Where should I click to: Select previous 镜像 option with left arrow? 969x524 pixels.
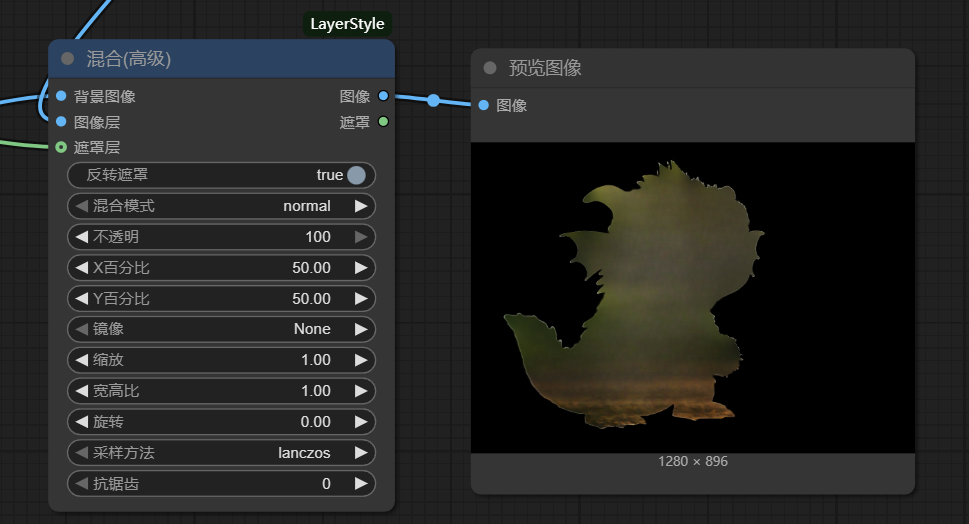coord(82,329)
